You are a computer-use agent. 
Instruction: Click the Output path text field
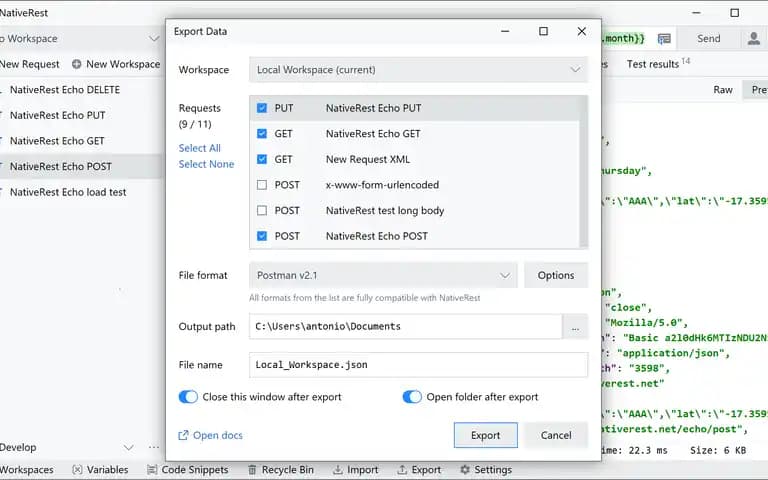[x=406, y=327]
